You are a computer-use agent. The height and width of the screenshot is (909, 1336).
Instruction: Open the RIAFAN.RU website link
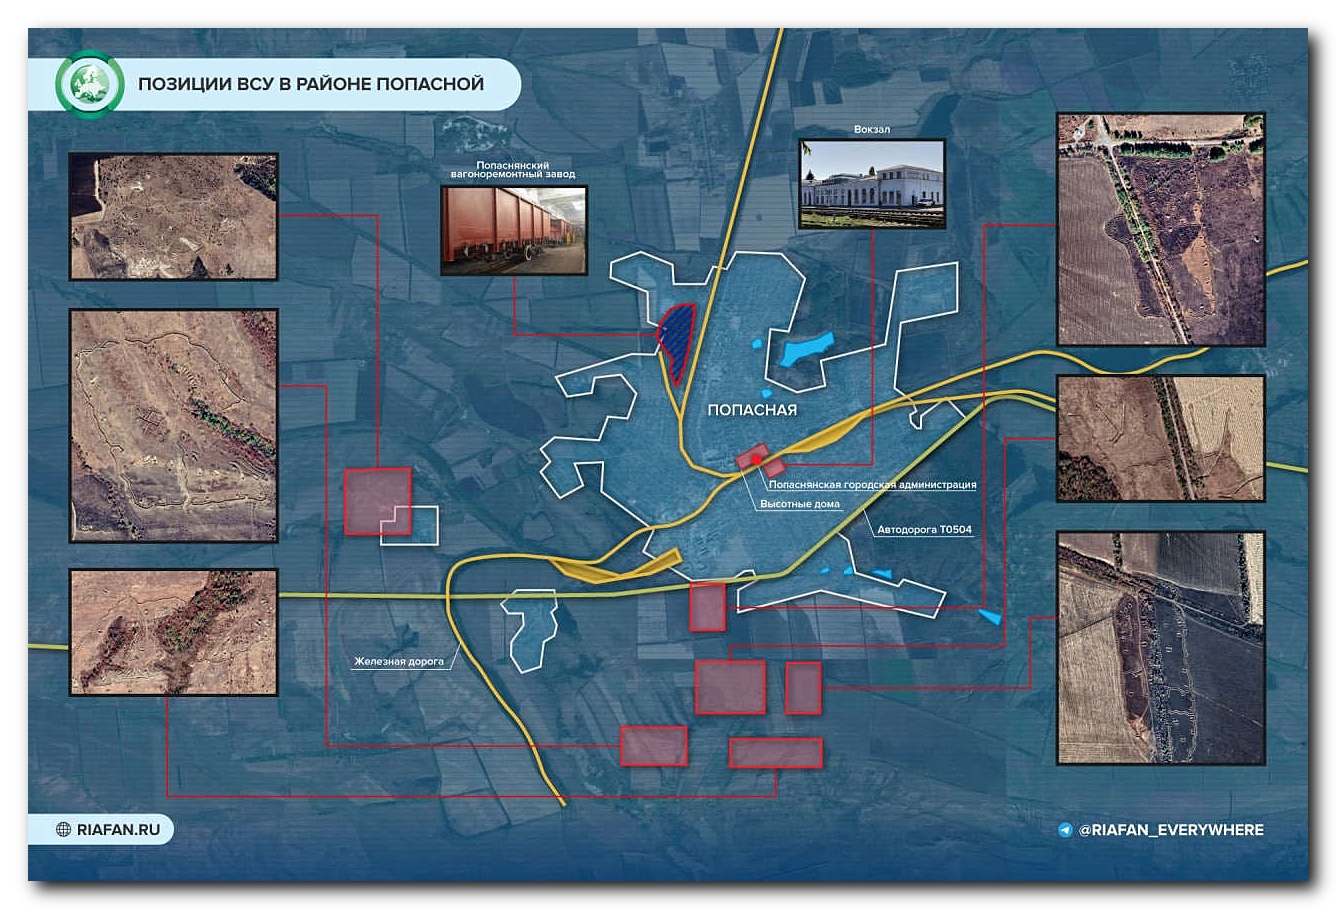point(118,829)
